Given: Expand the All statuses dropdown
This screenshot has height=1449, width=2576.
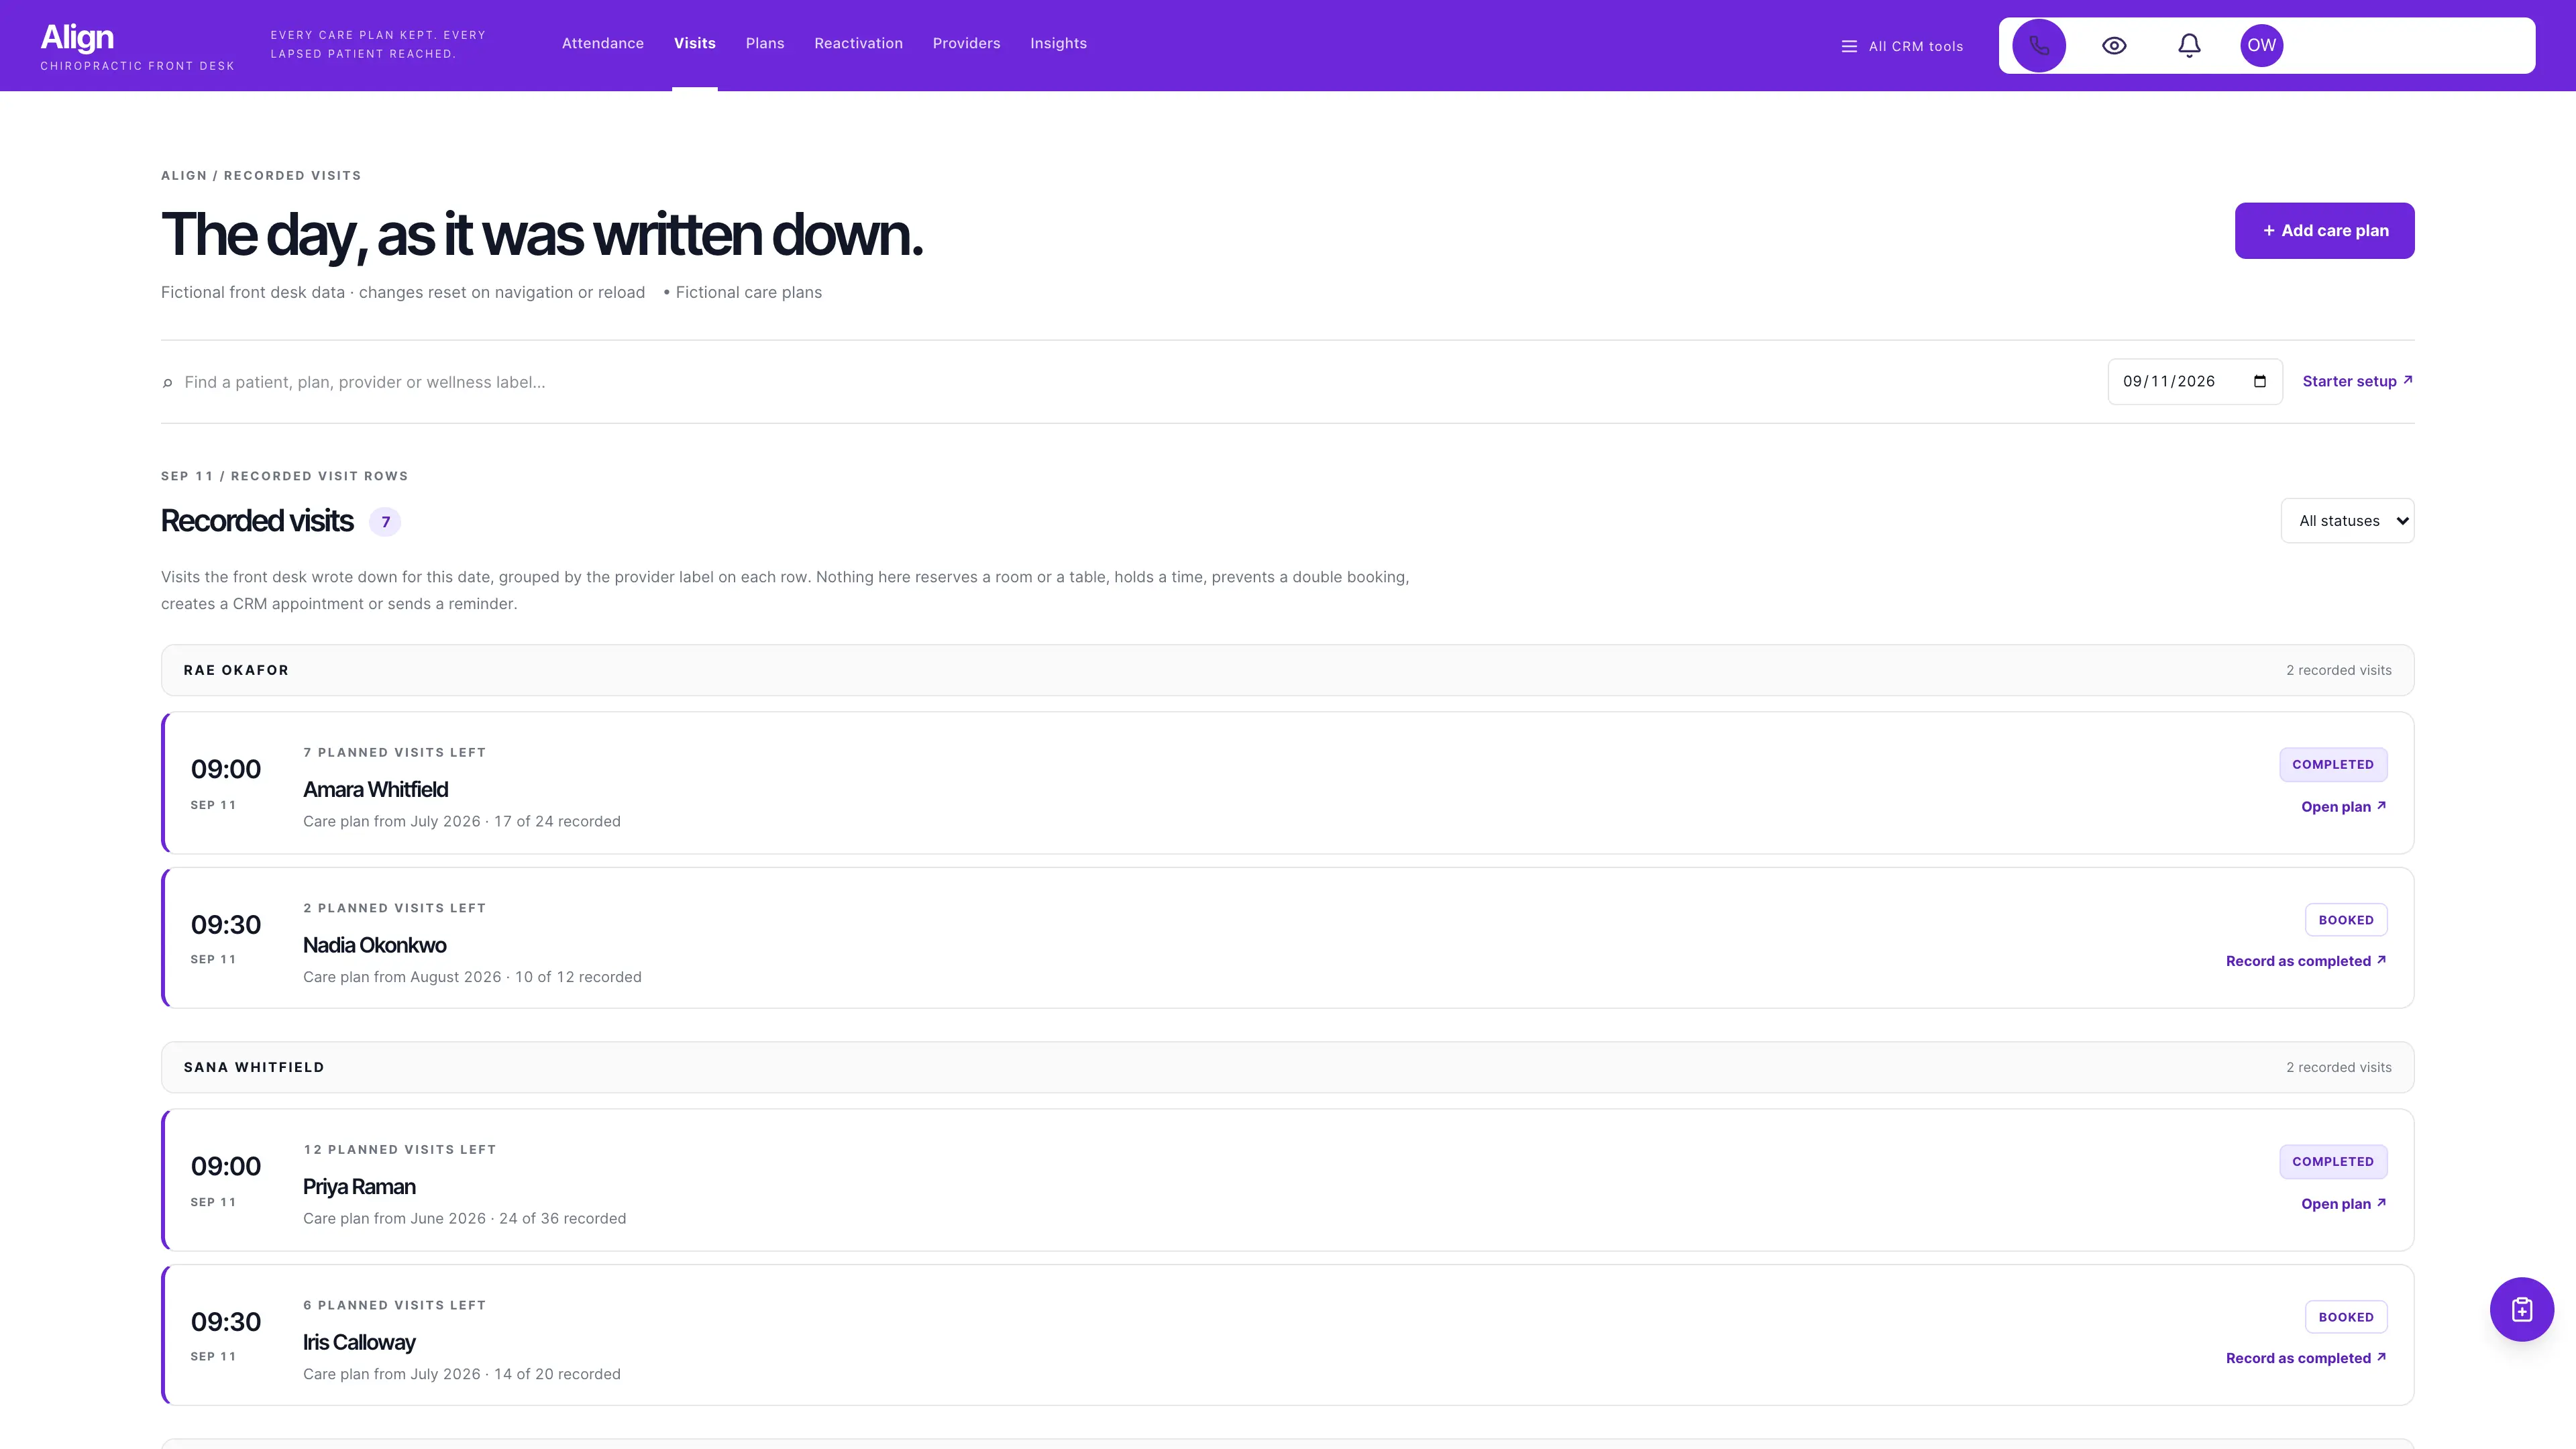Looking at the screenshot, I should pyautogui.click(x=2347, y=521).
